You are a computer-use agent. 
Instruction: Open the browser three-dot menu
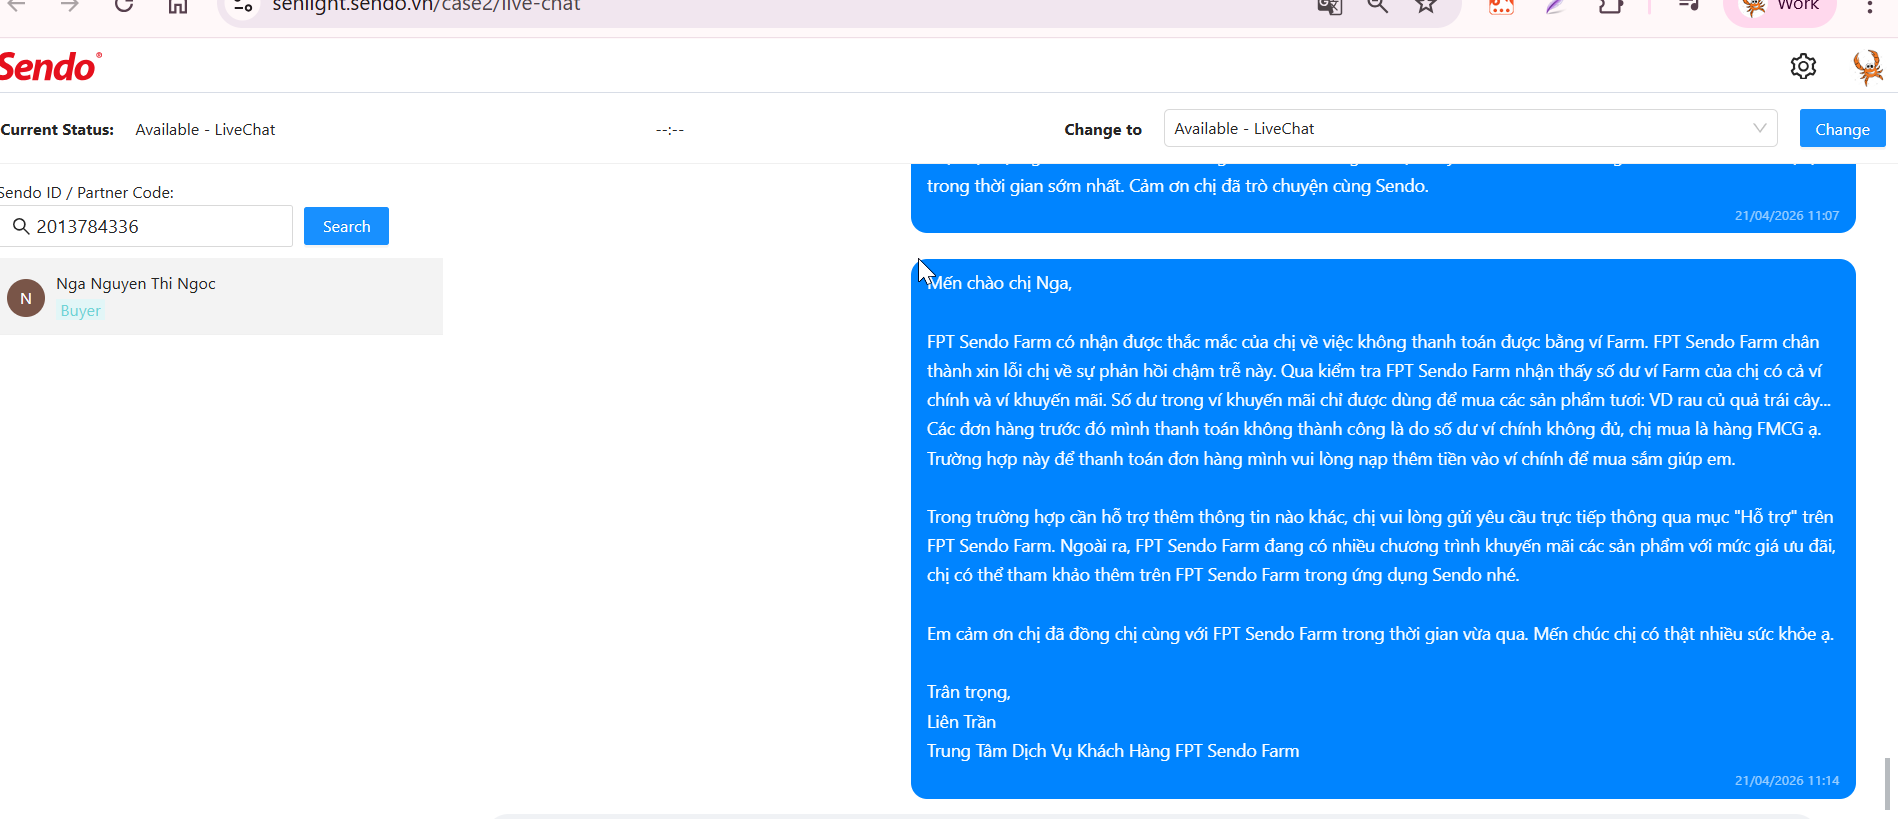point(1869,7)
